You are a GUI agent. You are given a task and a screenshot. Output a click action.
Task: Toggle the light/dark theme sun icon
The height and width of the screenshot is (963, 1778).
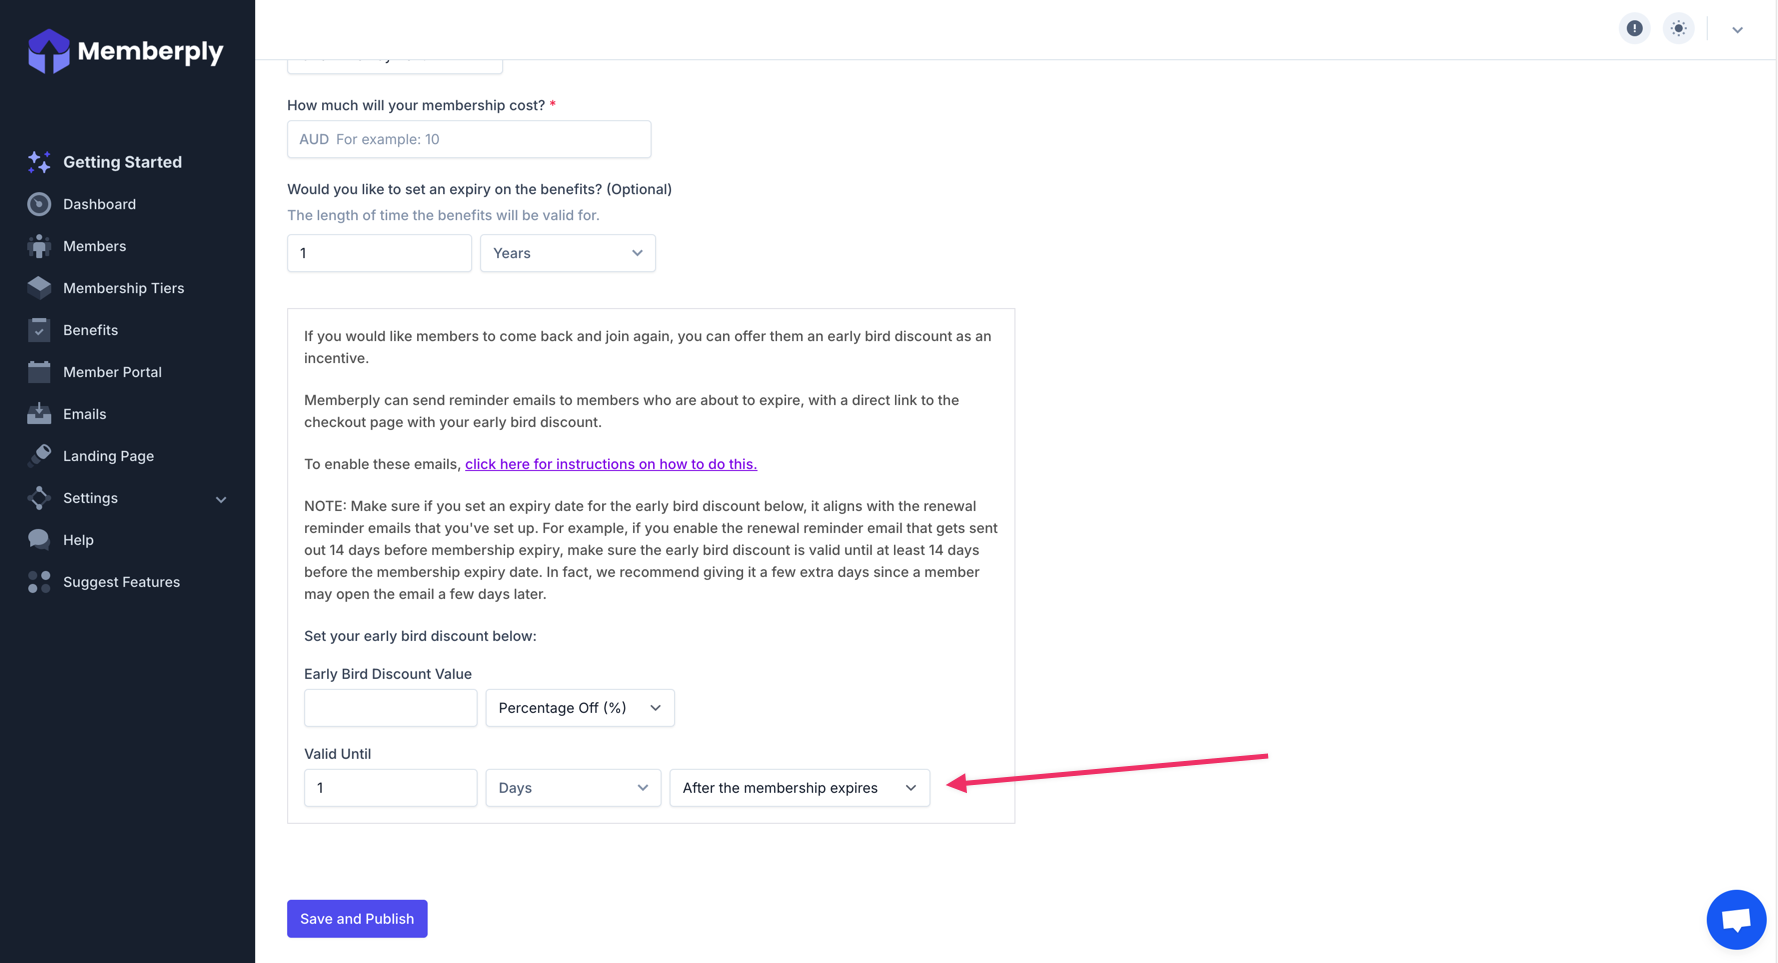pos(1678,29)
